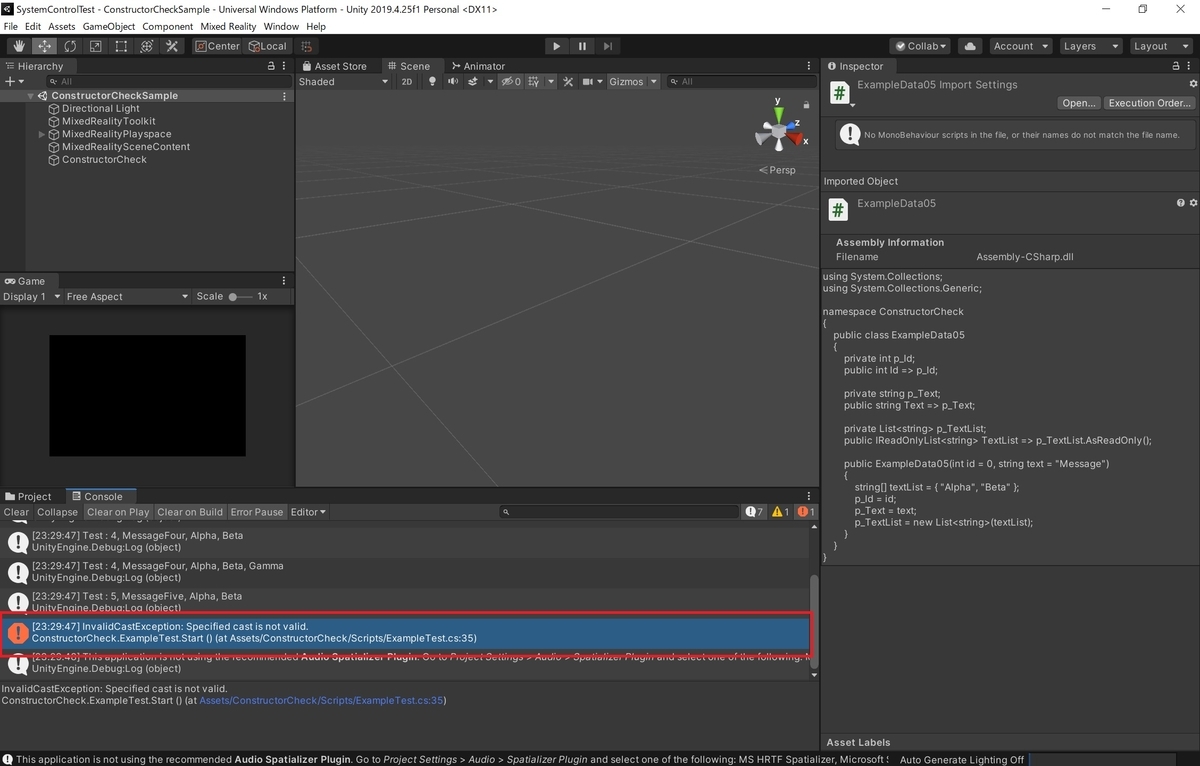This screenshot has width=1200, height=766.
Task: Click the Console search field
Action: click(x=620, y=512)
